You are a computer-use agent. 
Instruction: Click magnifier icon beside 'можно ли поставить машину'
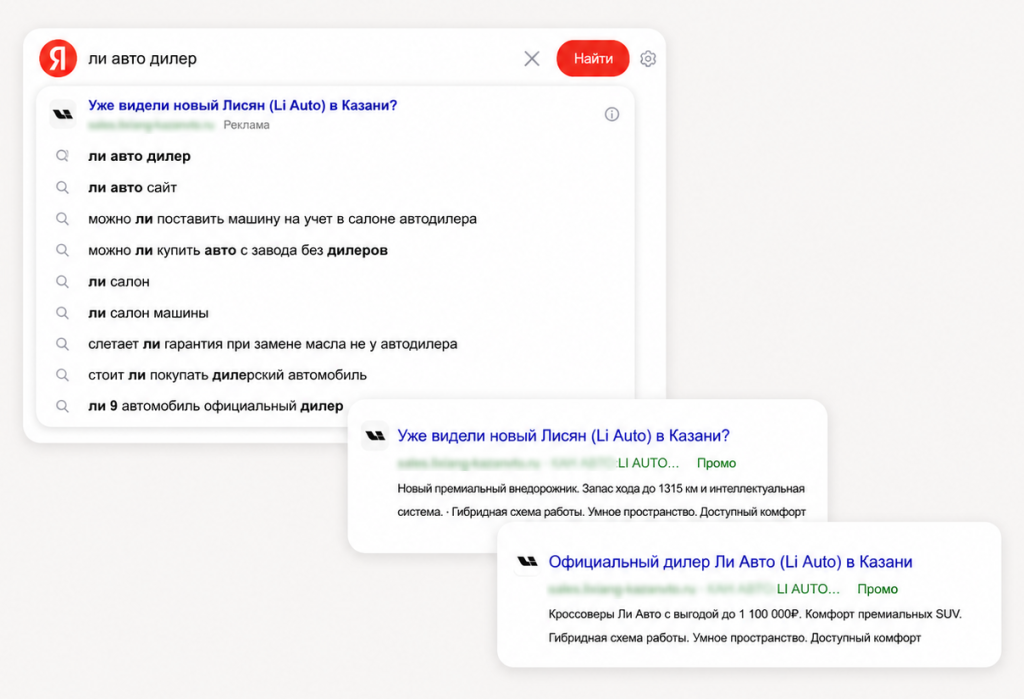62,219
